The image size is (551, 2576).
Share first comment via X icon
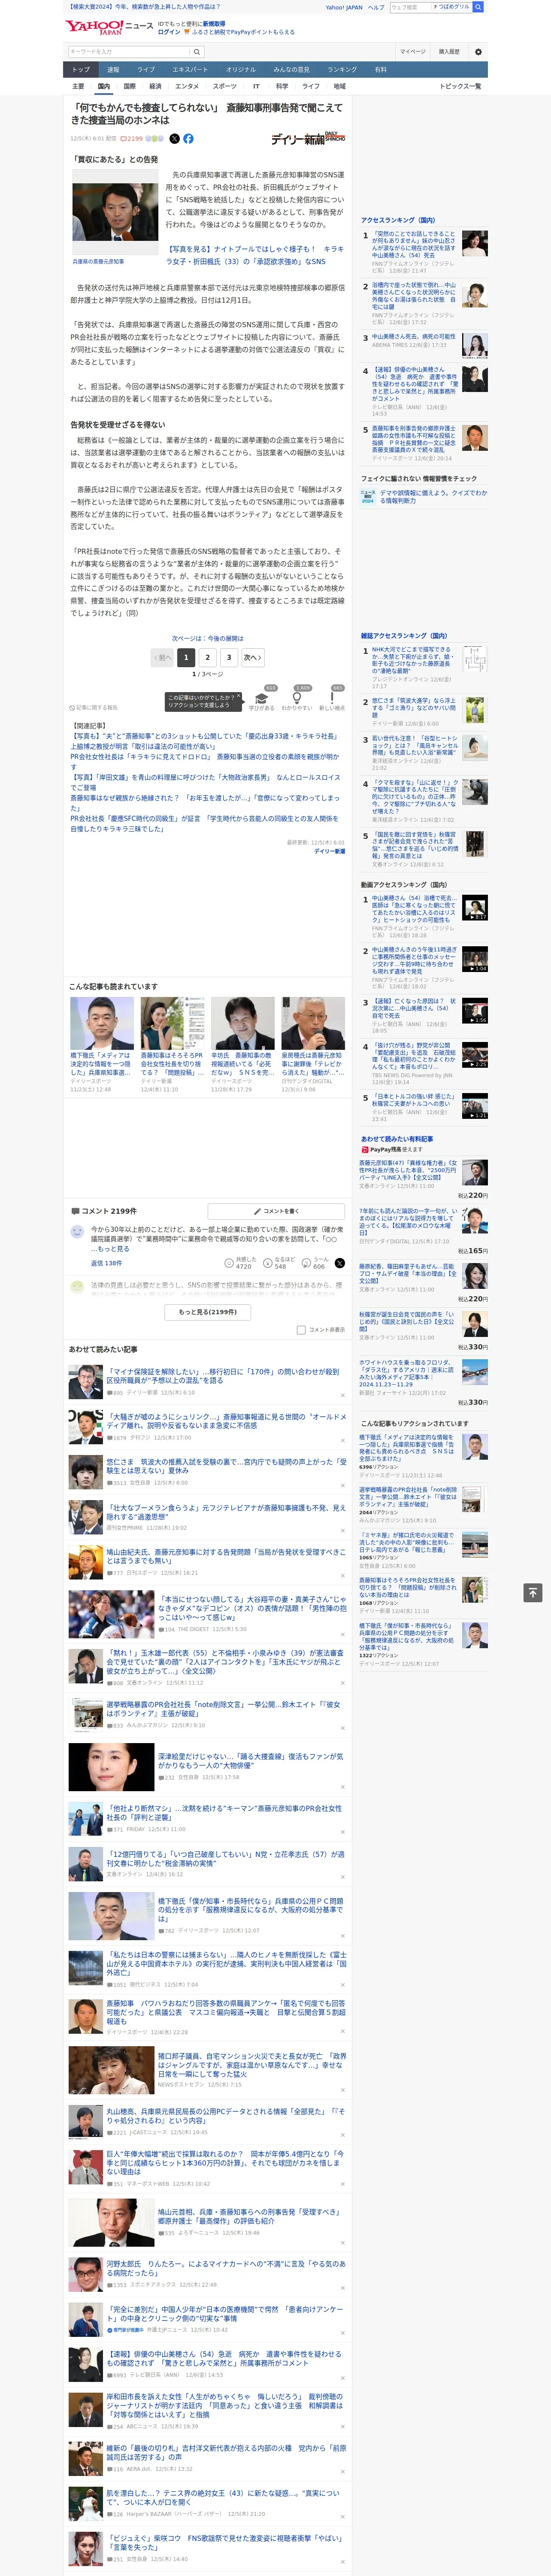339,1263
